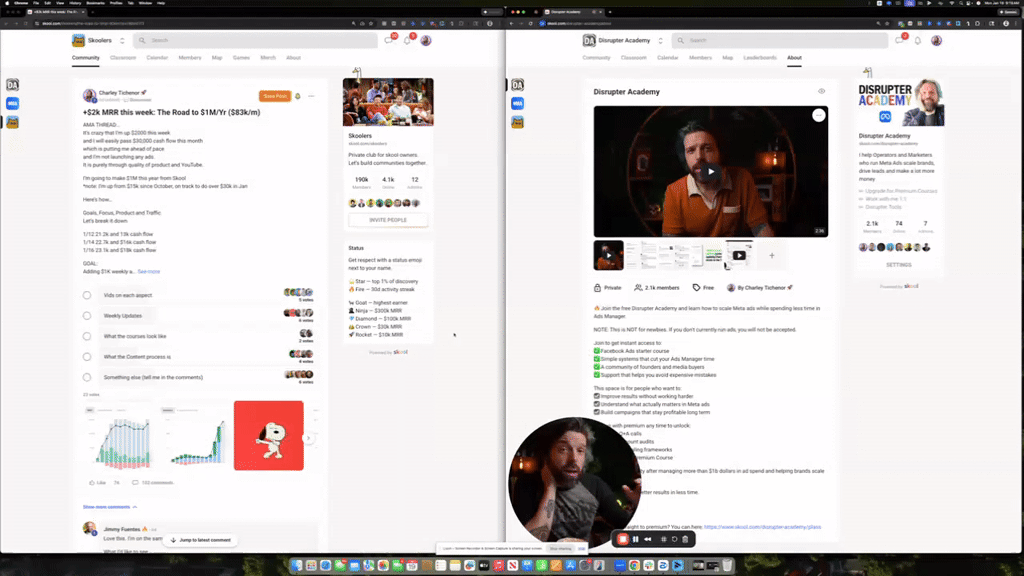1024x576 pixels.
Task: Select poll option What the courses look like
Action: click(87, 336)
